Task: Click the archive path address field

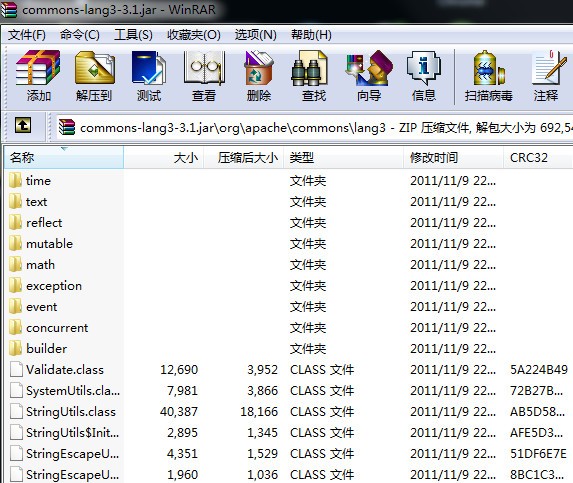Action: [314, 128]
